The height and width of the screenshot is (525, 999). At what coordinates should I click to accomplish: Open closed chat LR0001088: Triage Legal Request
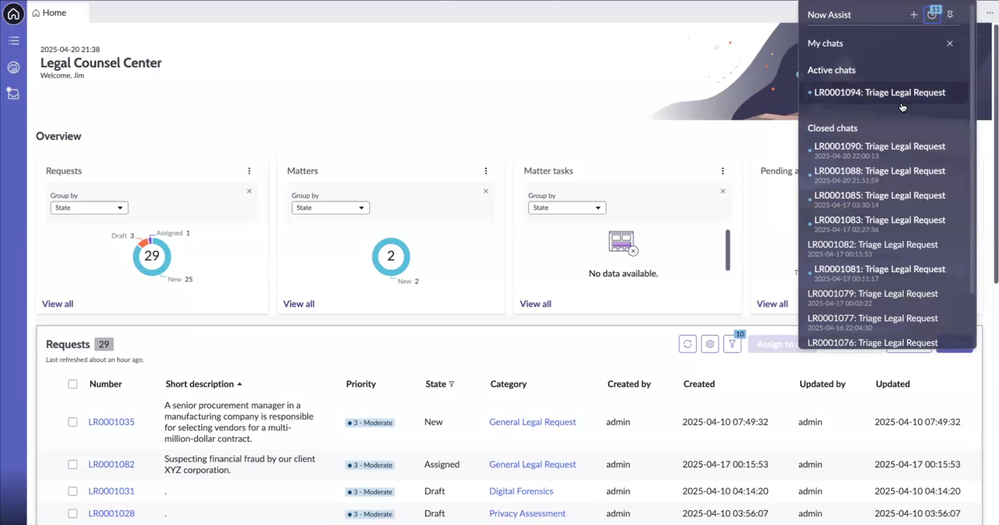pyautogui.click(x=879, y=175)
